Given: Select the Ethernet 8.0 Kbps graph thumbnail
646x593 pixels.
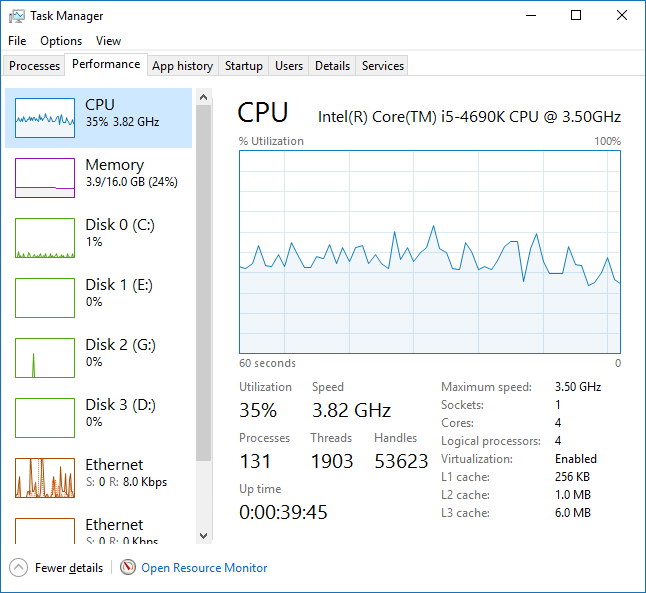Looking at the screenshot, I should pos(45,478).
